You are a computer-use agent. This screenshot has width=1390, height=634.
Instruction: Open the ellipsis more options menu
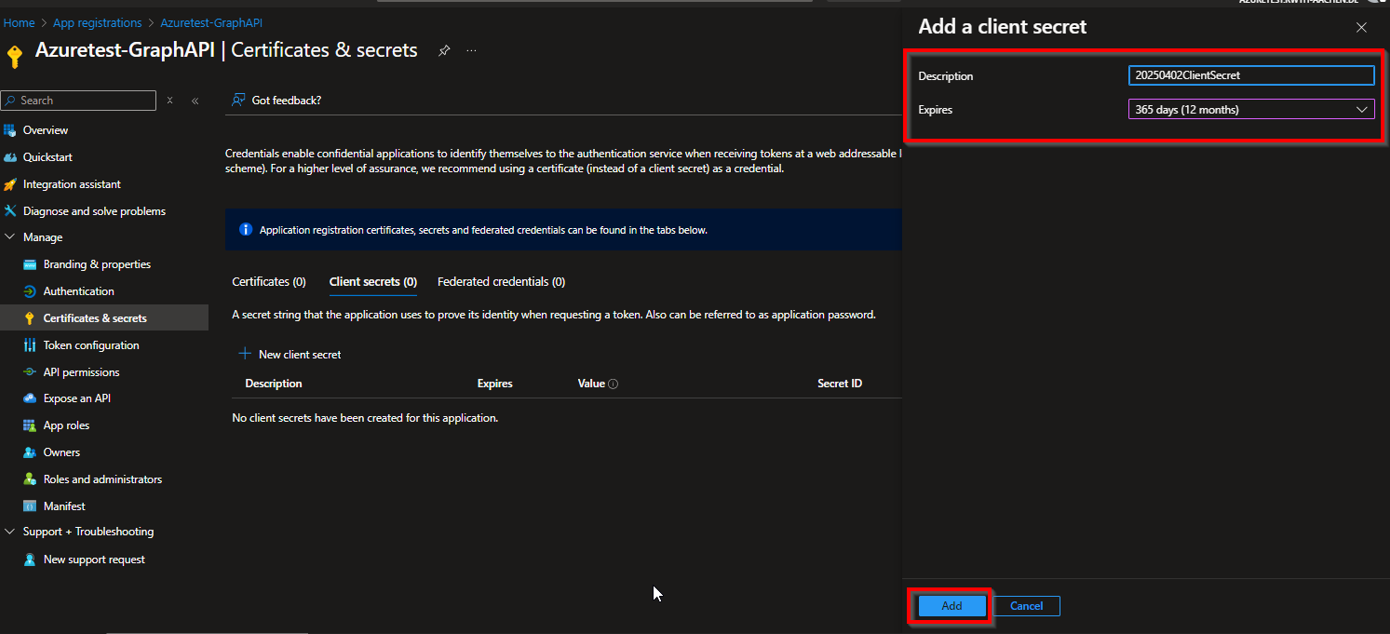point(472,51)
